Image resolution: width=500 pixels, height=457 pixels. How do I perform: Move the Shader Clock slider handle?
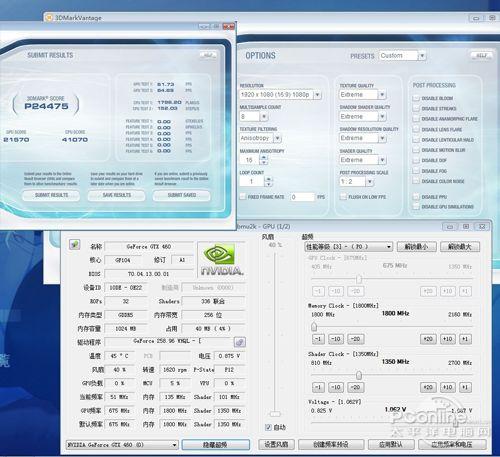pyautogui.click(x=359, y=375)
